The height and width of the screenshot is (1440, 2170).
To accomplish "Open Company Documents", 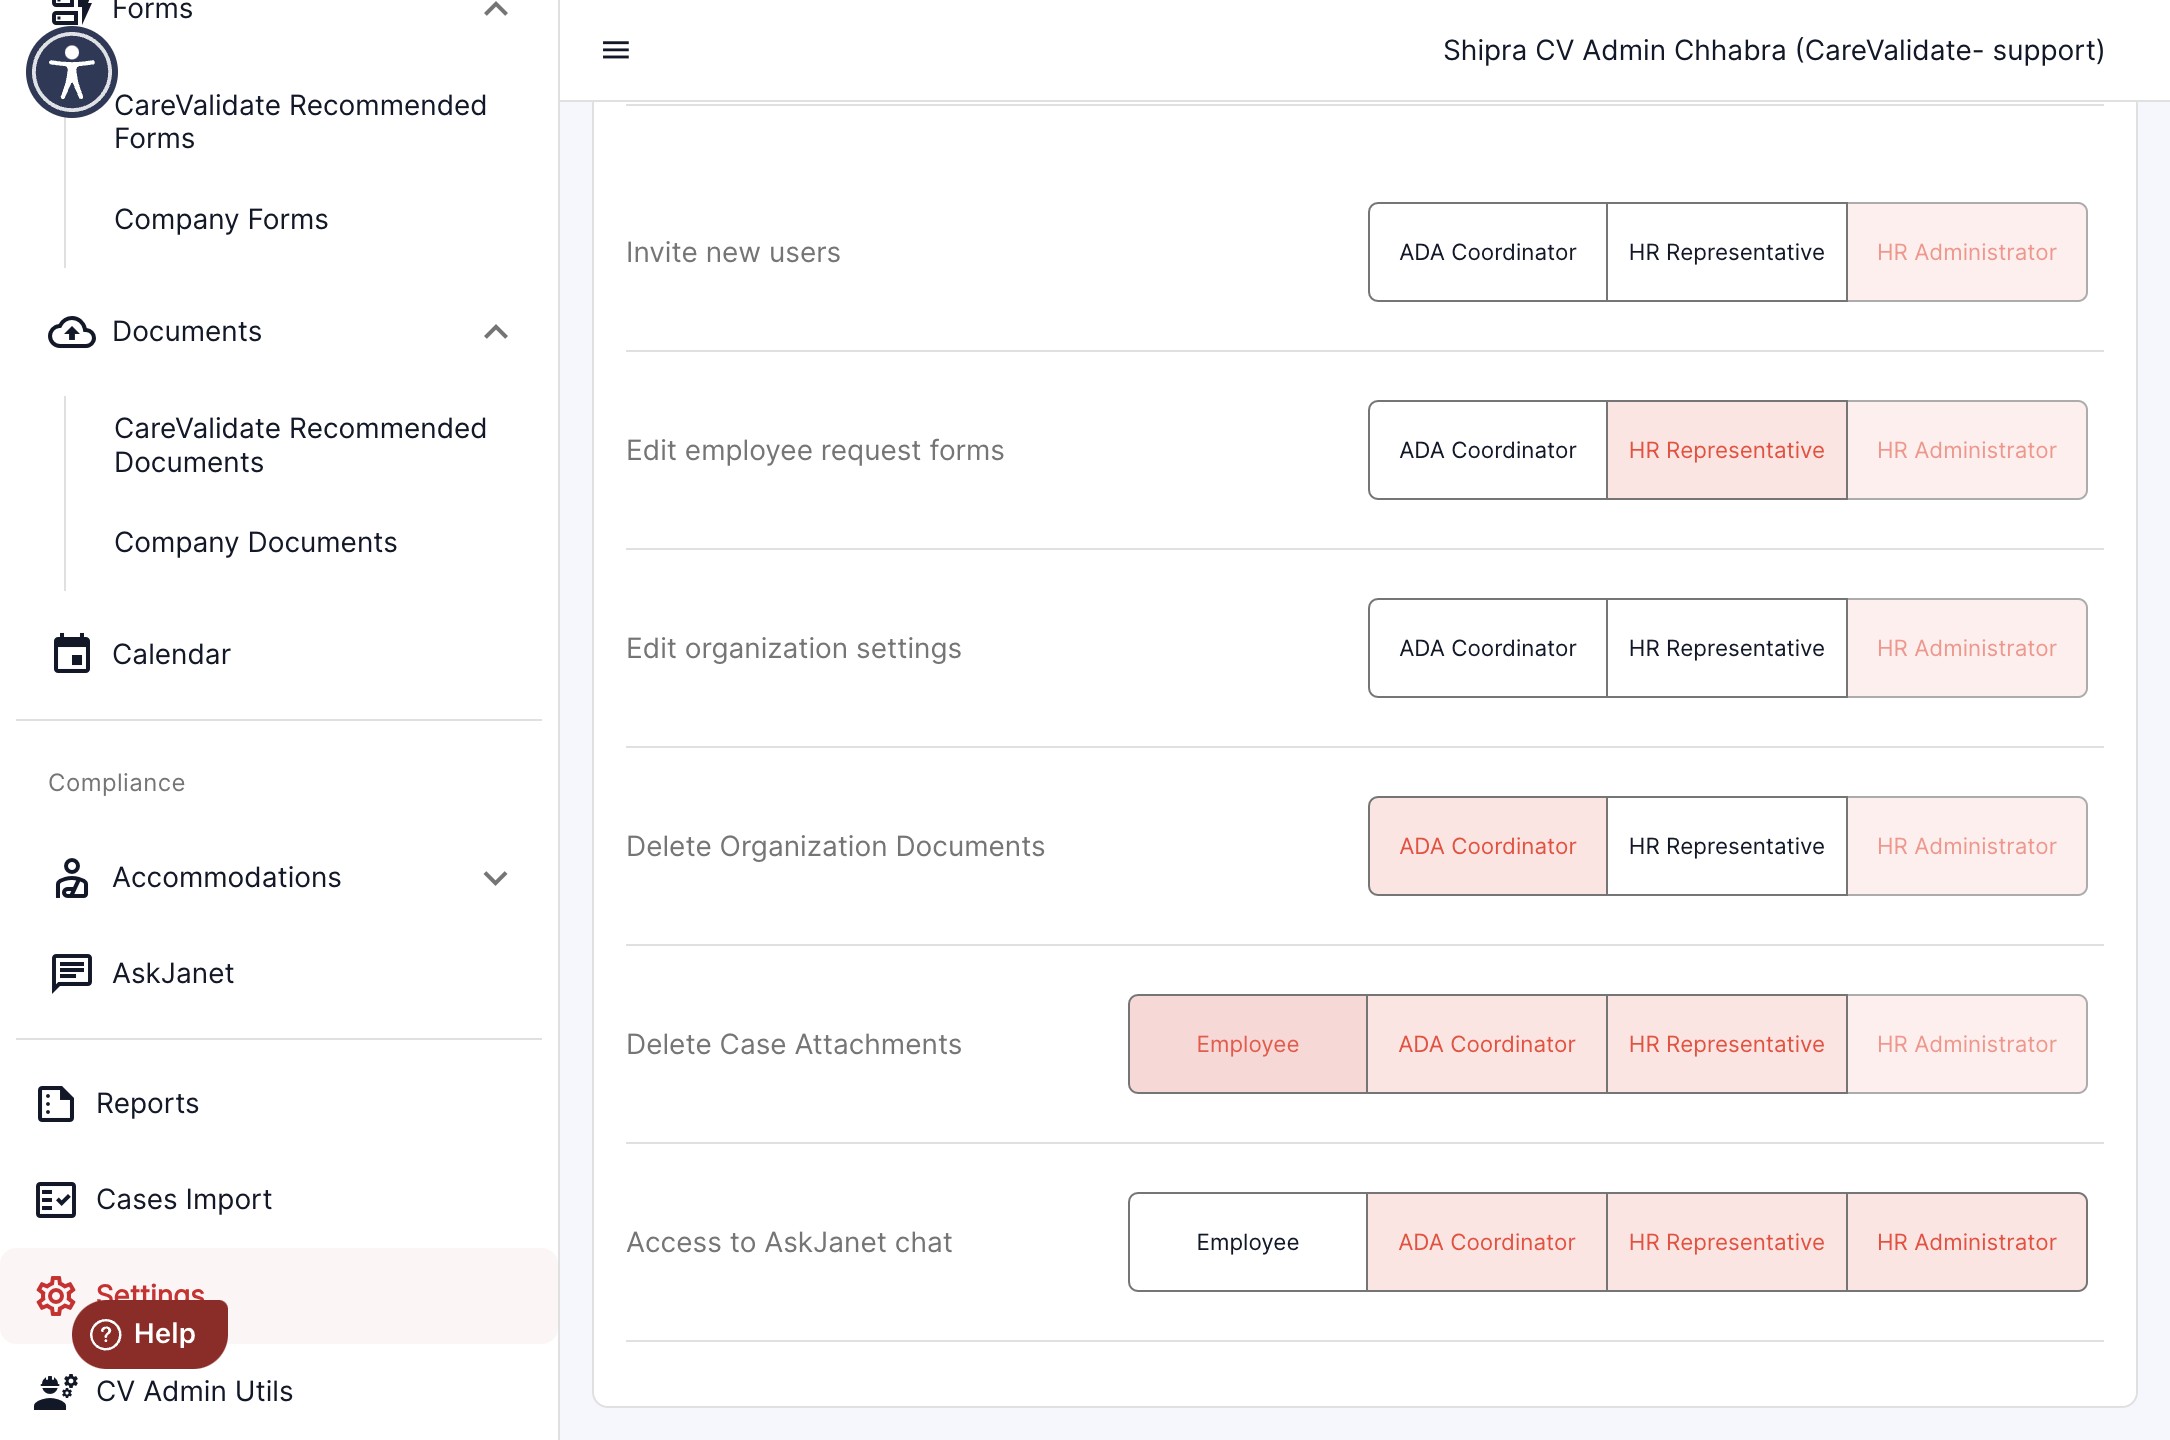I will (x=255, y=543).
